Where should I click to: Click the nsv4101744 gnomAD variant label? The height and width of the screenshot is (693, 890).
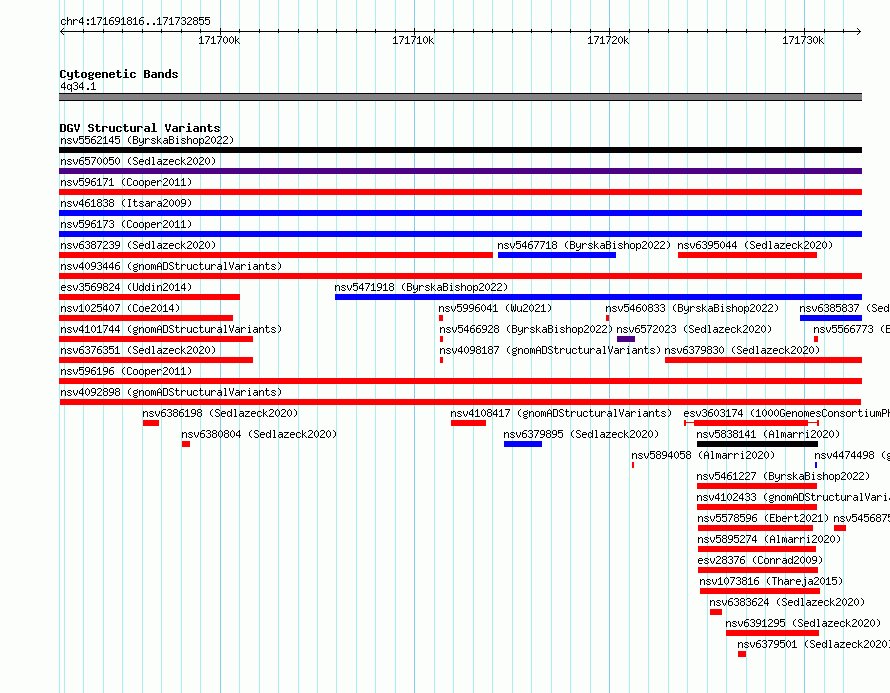point(171,329)
